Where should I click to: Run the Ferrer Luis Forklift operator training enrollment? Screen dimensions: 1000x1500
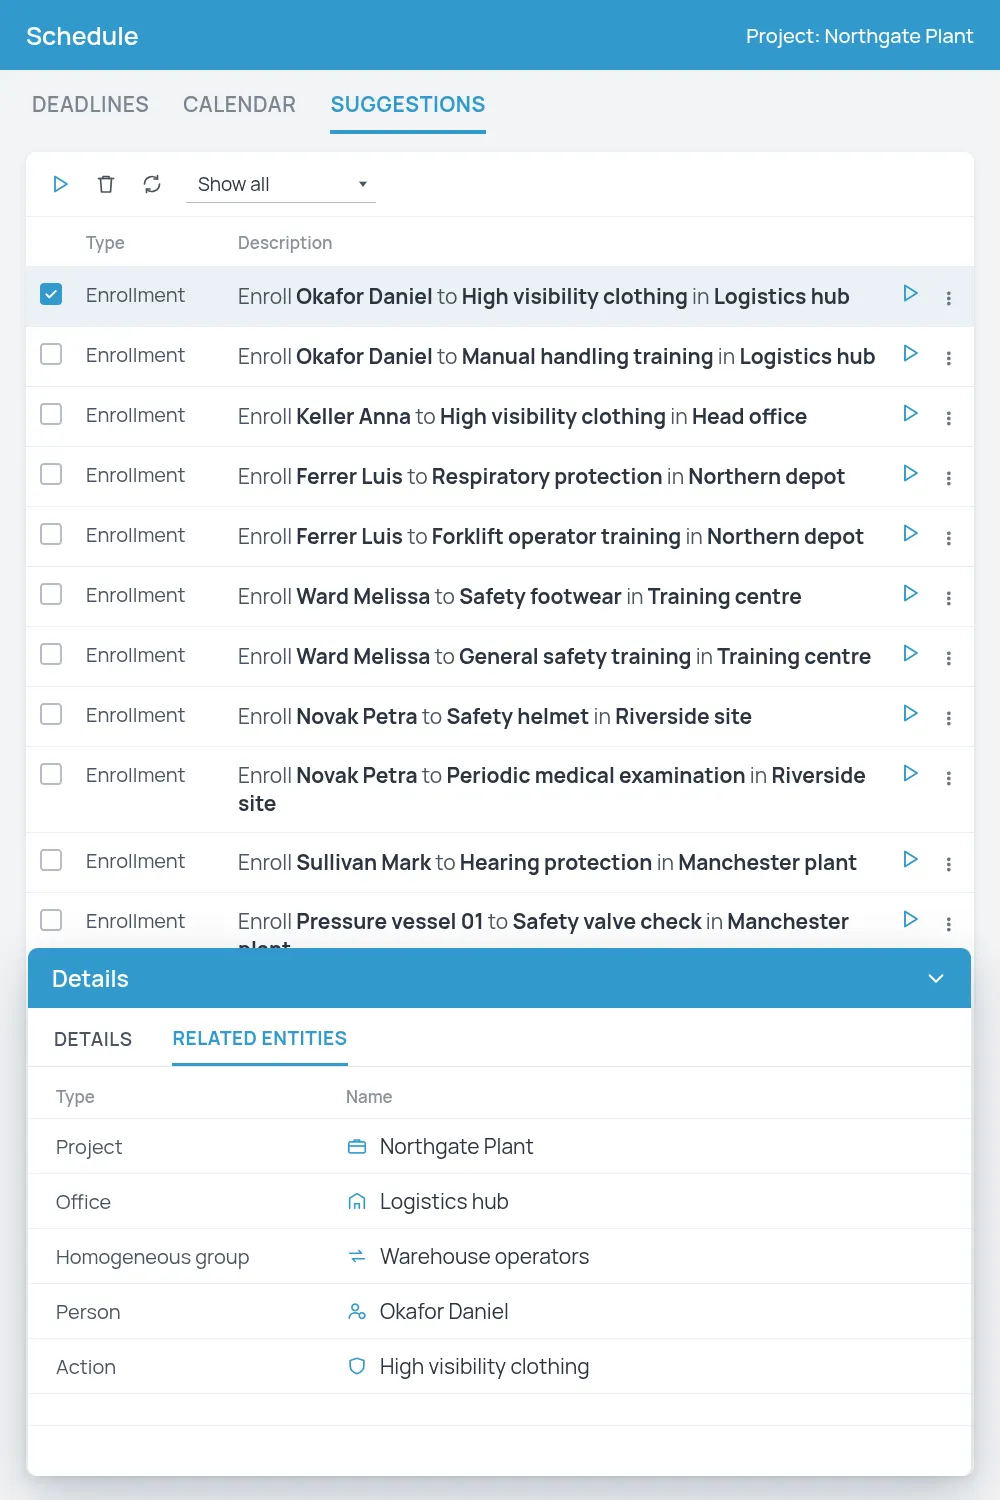(910, 533)
